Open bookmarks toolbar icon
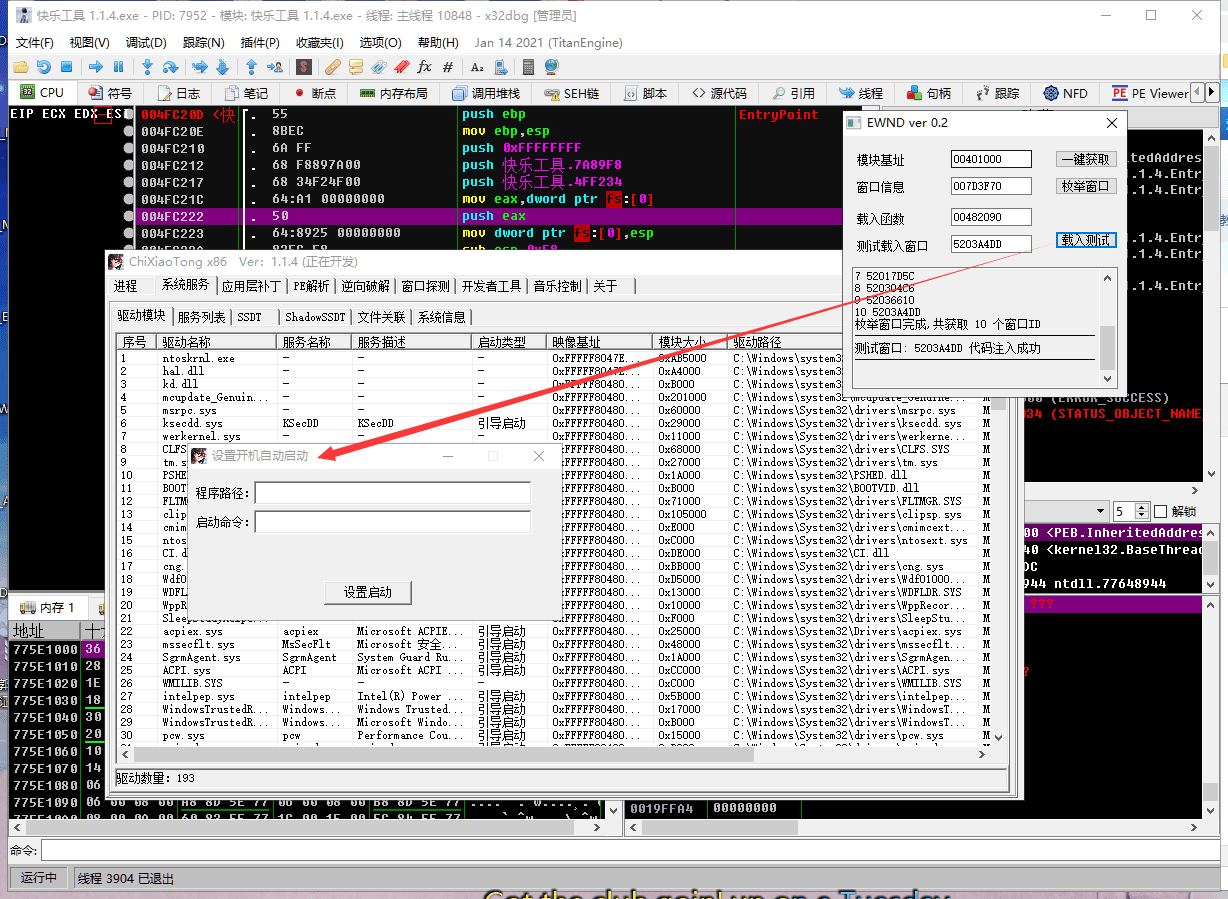 tap(401, 67)
